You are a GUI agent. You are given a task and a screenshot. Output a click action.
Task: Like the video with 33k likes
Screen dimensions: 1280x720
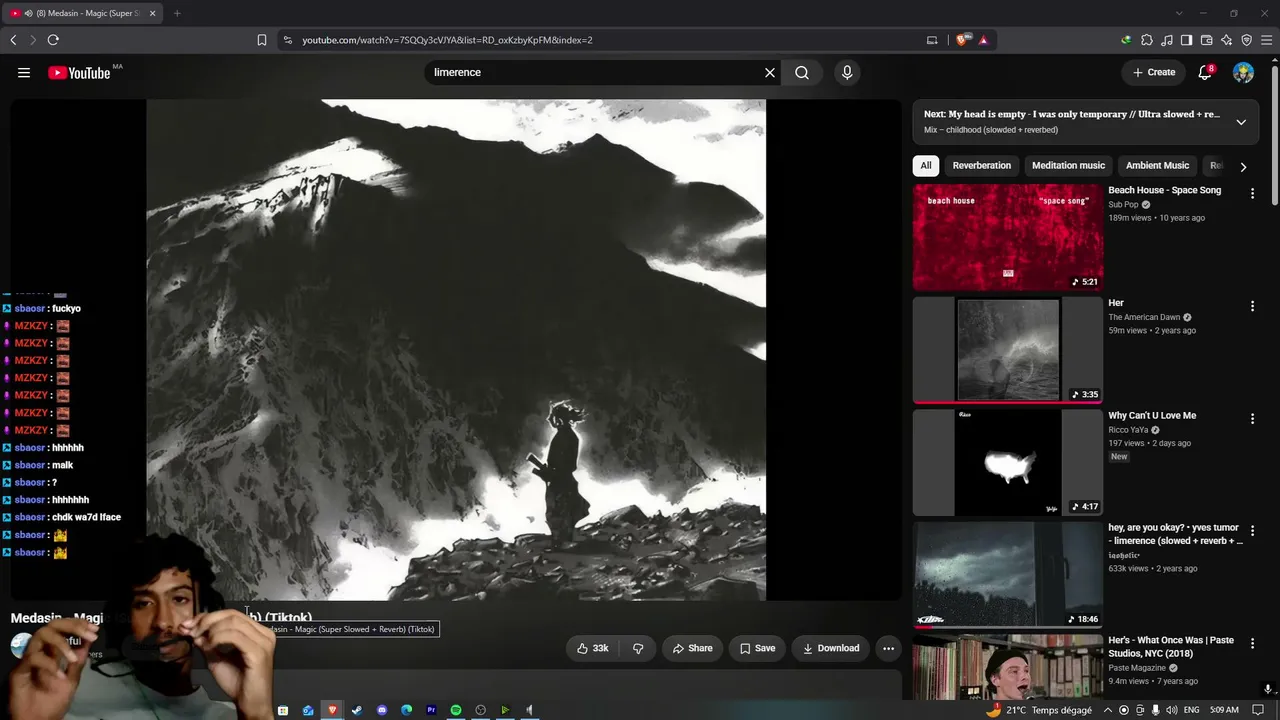click(x=592, y=648)
